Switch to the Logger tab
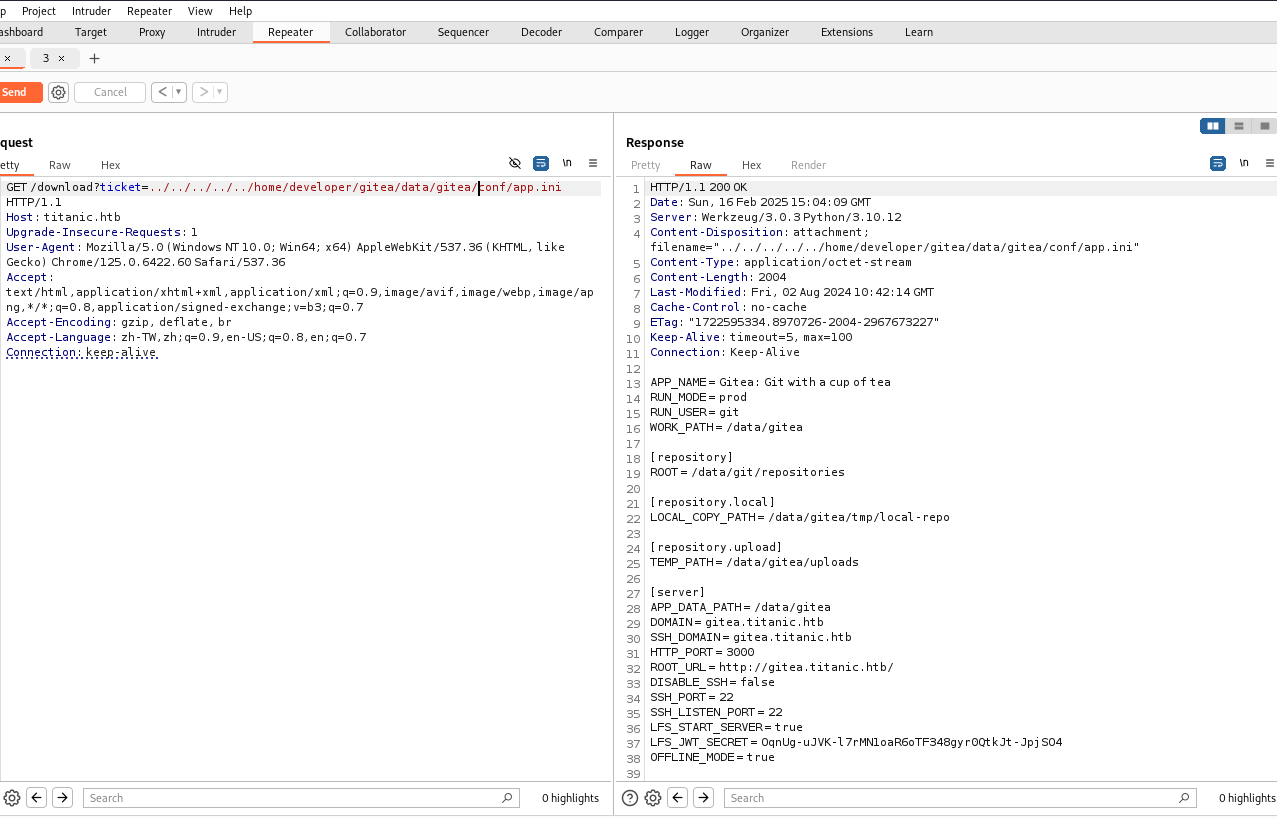This screenshot has width=1277, height=818. tap(692, 32)
